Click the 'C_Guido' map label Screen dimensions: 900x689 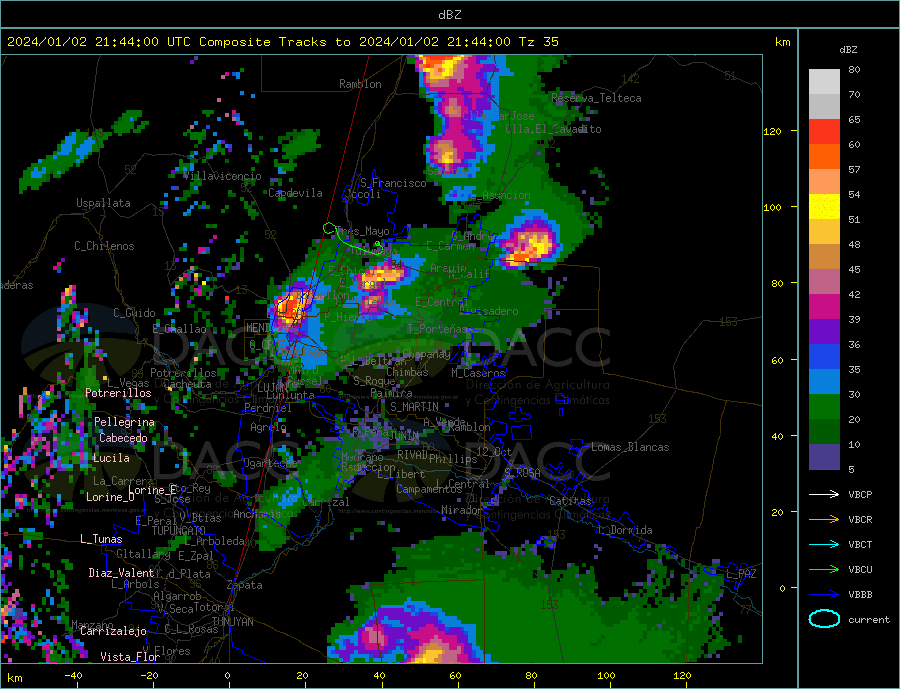134,313
